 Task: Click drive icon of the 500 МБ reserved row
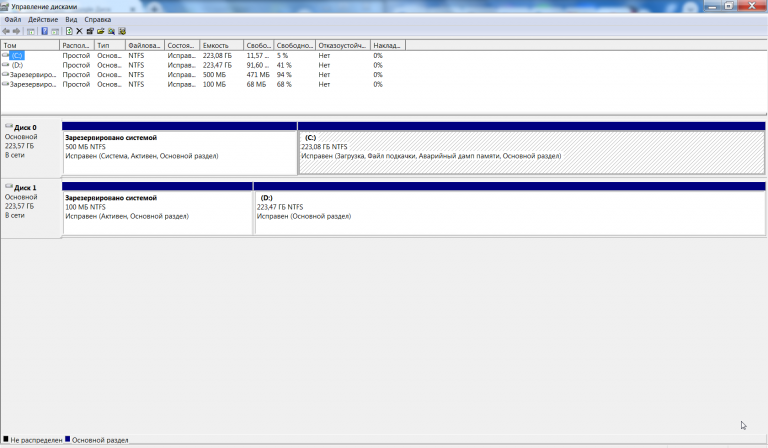[5, 74]
